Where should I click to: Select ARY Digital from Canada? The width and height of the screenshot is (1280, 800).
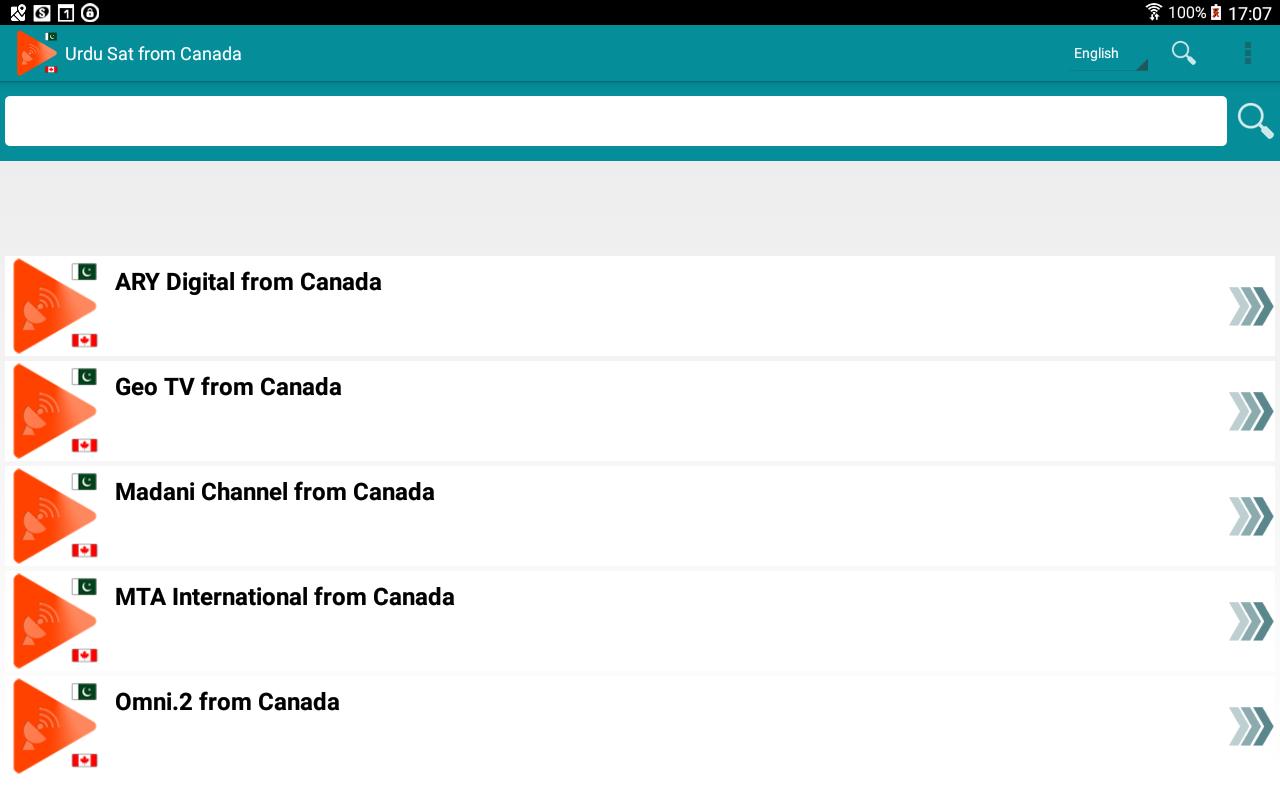tap(248, 282)
